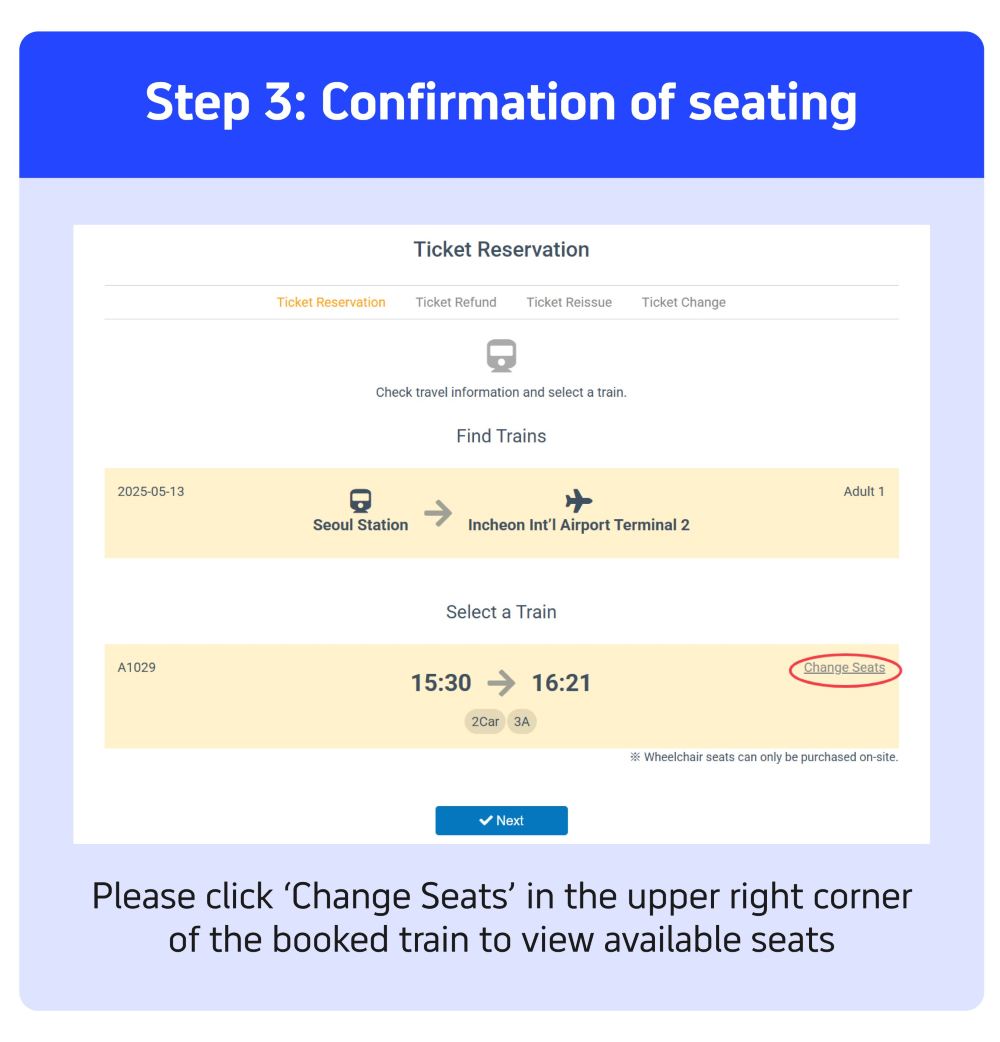Click the blue Next button
1000x1042 pixels.
(500, 819)
